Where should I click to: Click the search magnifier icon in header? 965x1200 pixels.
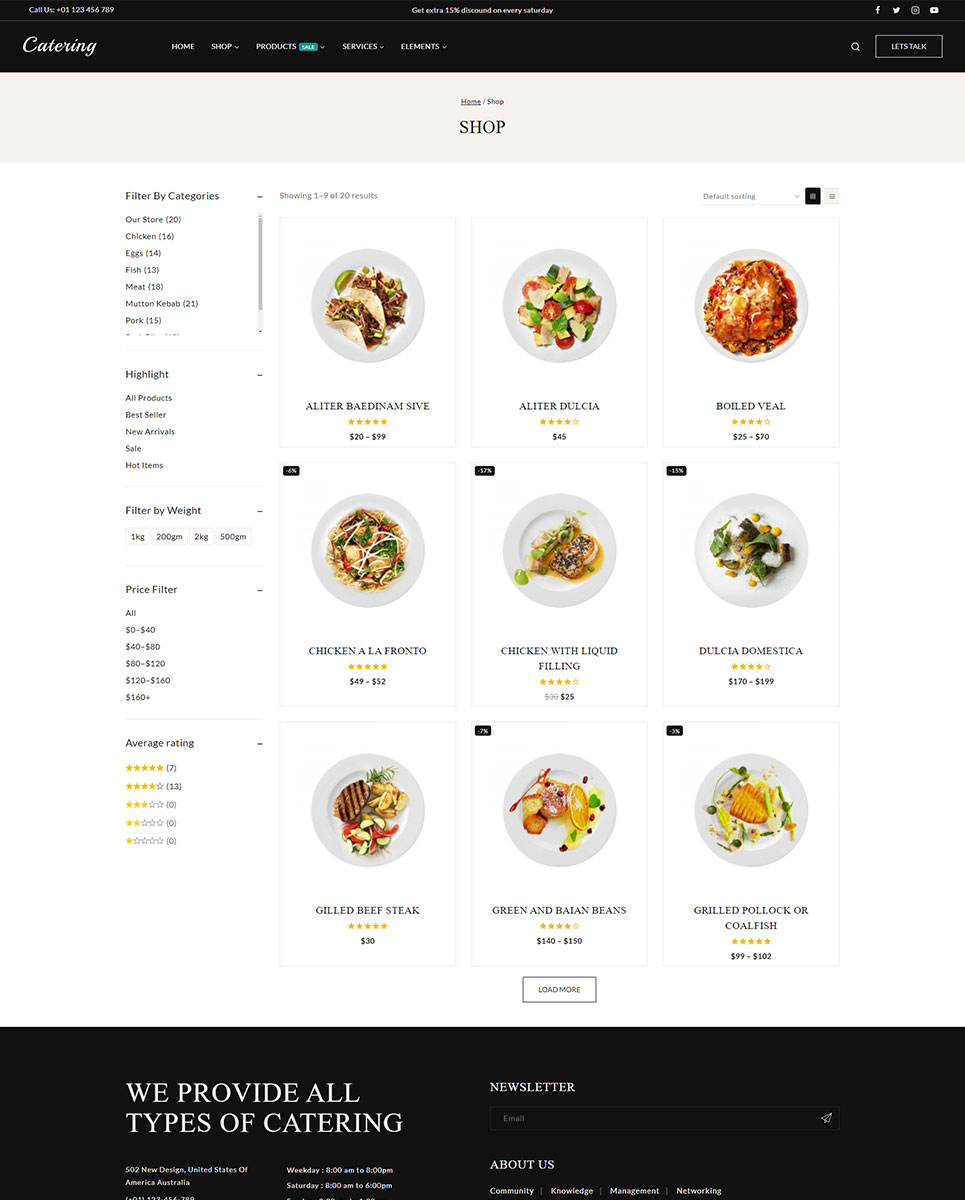coord(855,47)
